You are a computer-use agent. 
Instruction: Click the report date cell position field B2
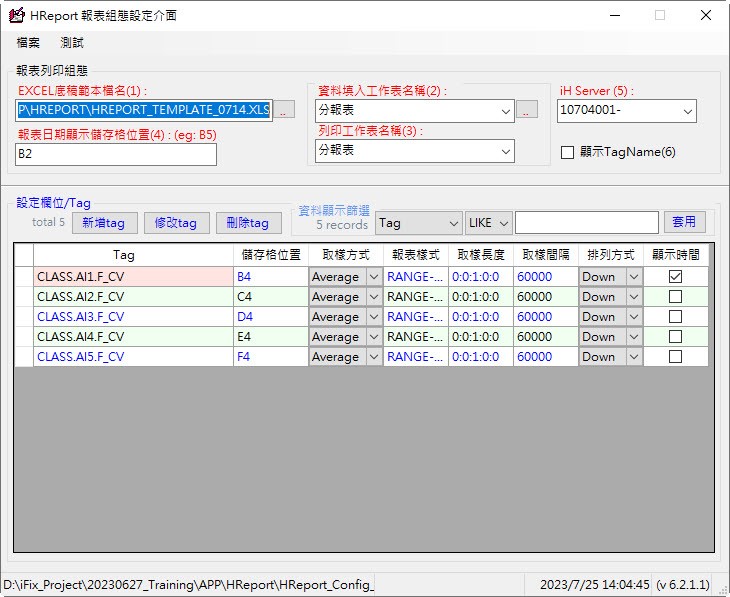(x=115, y=154)
